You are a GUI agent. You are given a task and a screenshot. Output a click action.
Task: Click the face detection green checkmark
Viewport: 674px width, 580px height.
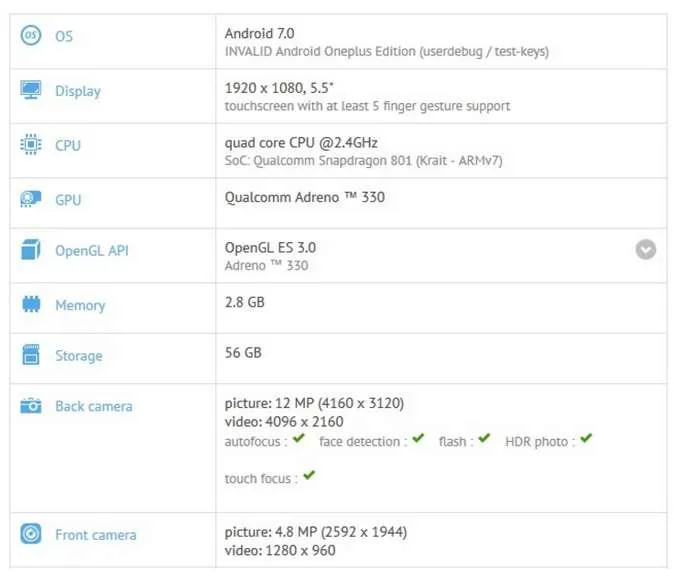tap(418, 439)
